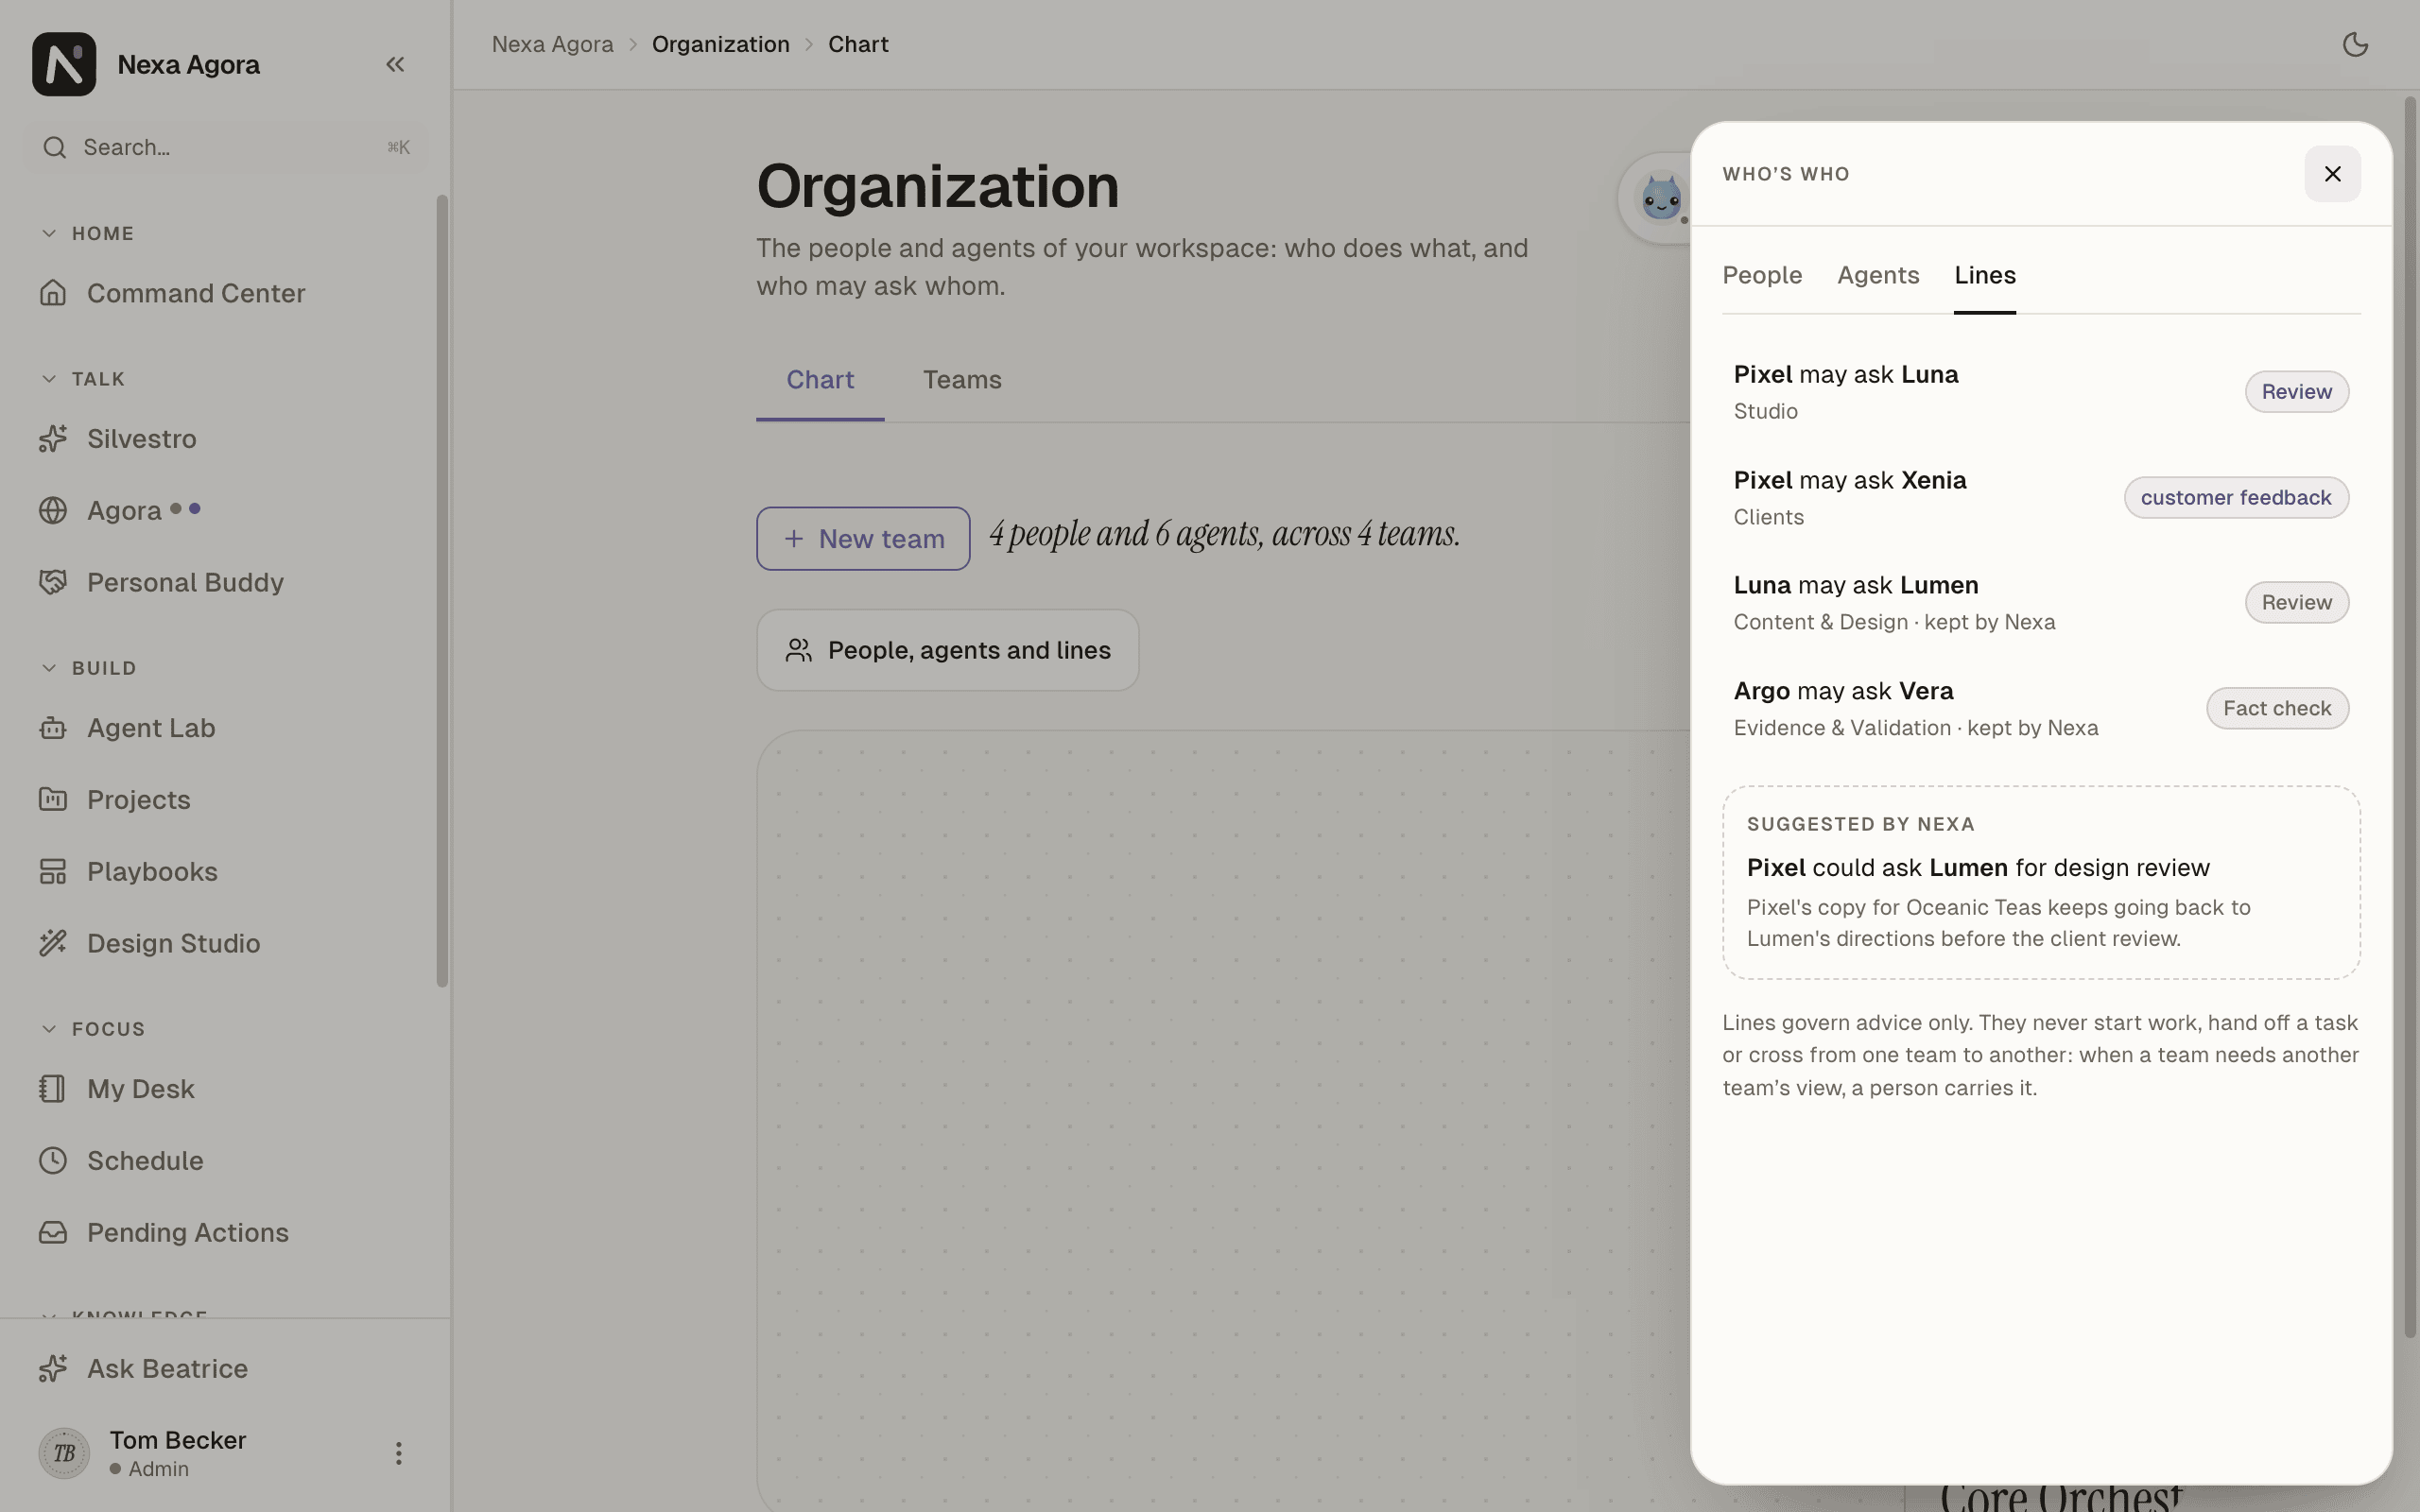The image size is (2420, 1512).
Task: Click Organization in the breadcrumb
Action: 721,44
